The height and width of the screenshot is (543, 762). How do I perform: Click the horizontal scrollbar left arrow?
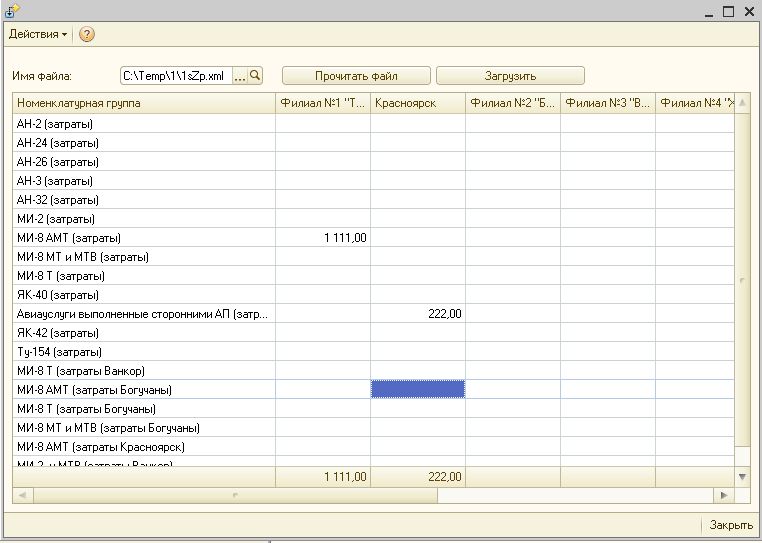22,495
